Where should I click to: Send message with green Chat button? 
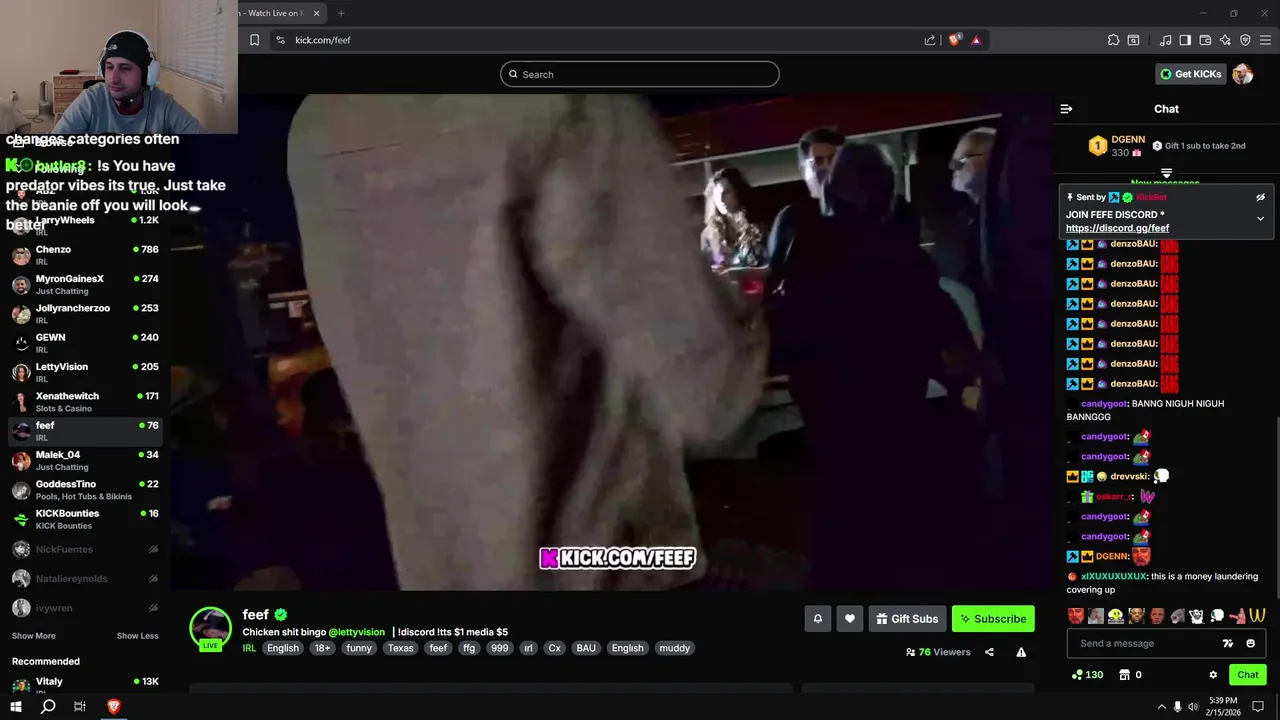[1247, 675]
